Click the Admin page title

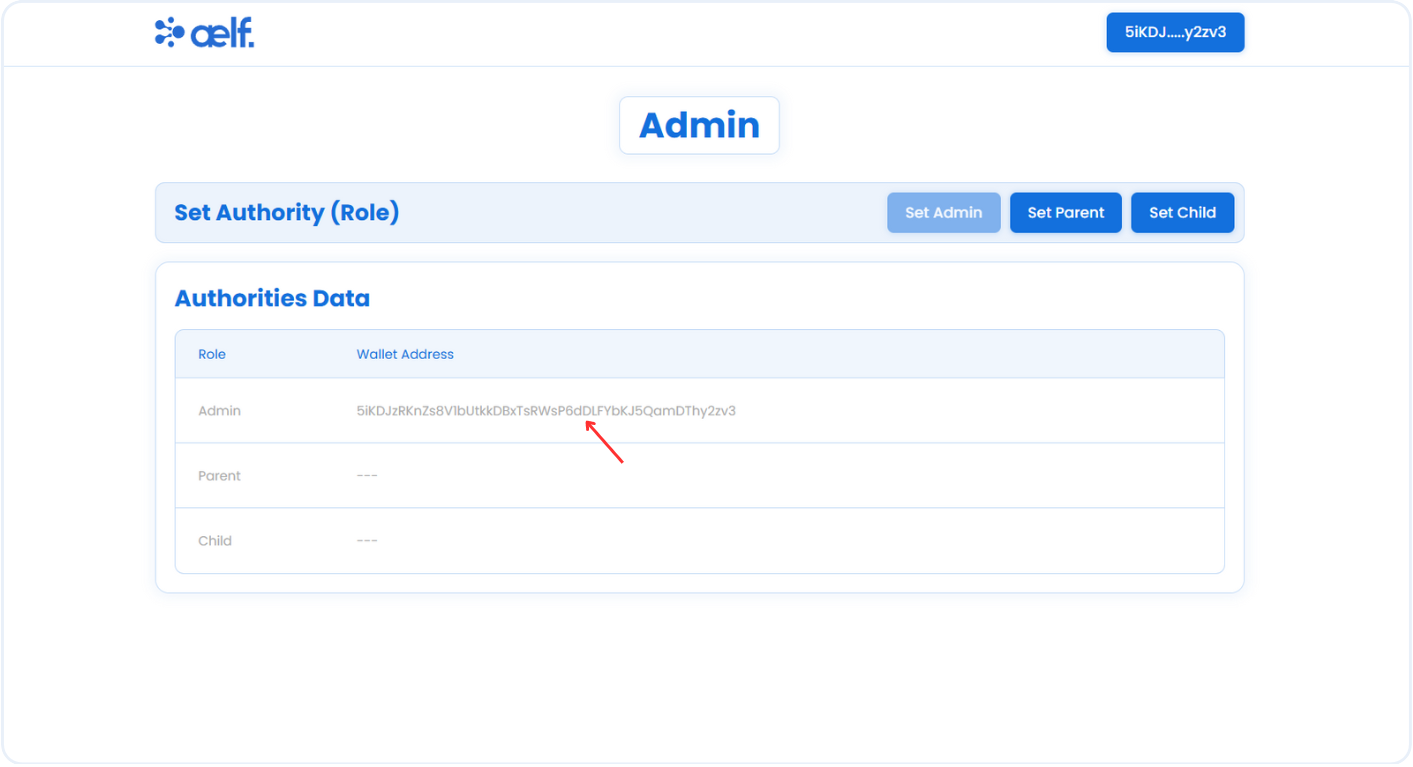pyautogui.click(x=699, y=125)
